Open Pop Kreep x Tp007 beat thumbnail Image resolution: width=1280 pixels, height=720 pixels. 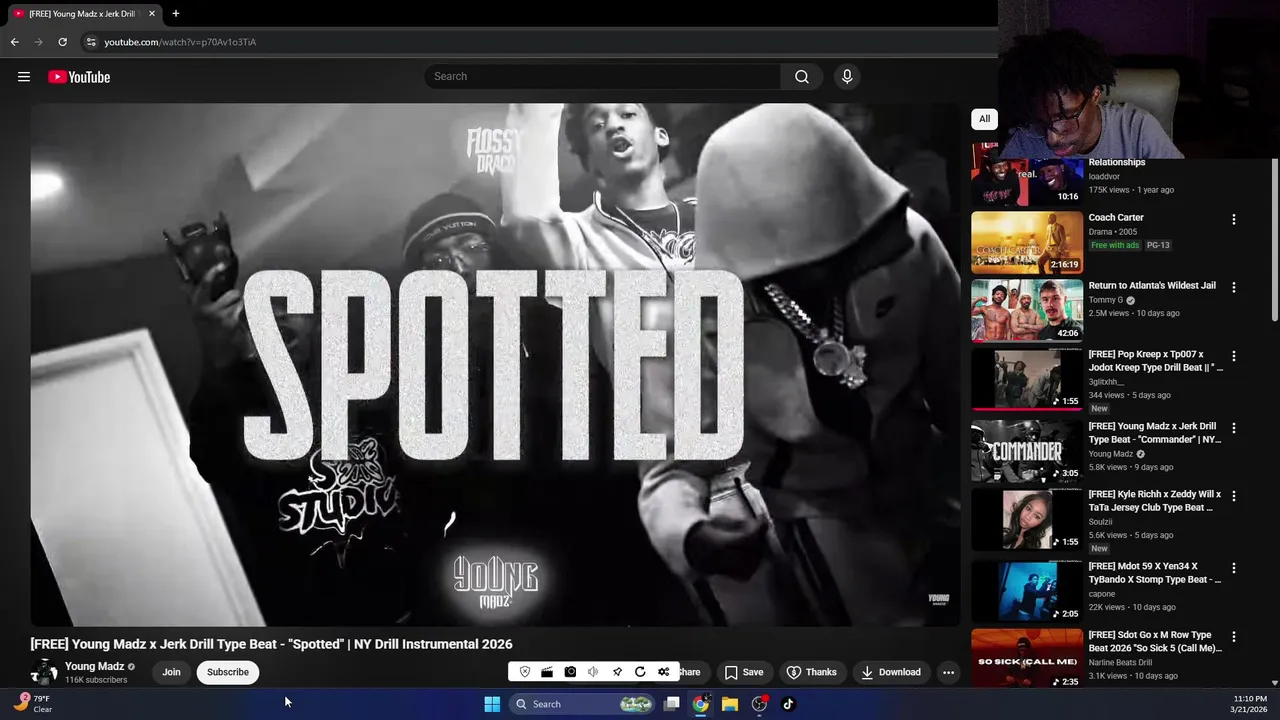[x=1027, y=379]
